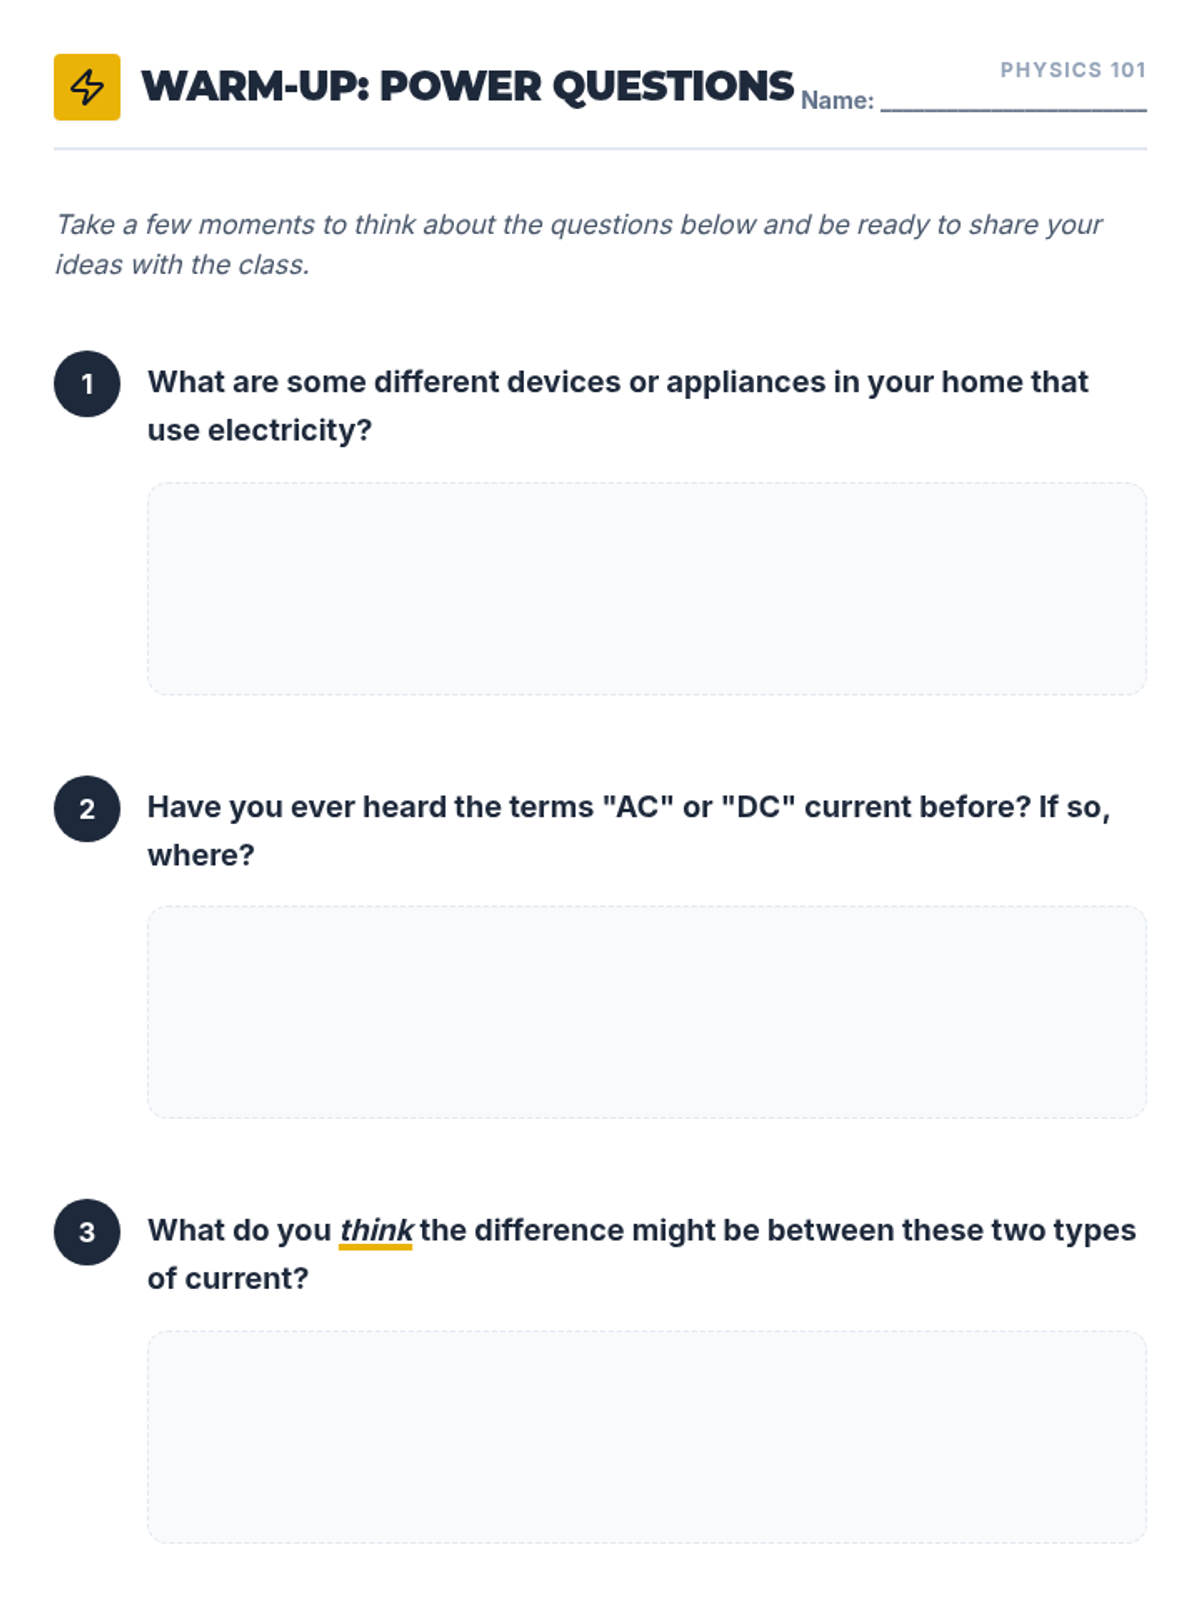Click the underlined word "think"
Image resolution: width=1200 pixels, height=1600 pixels.
(376, 1230)
